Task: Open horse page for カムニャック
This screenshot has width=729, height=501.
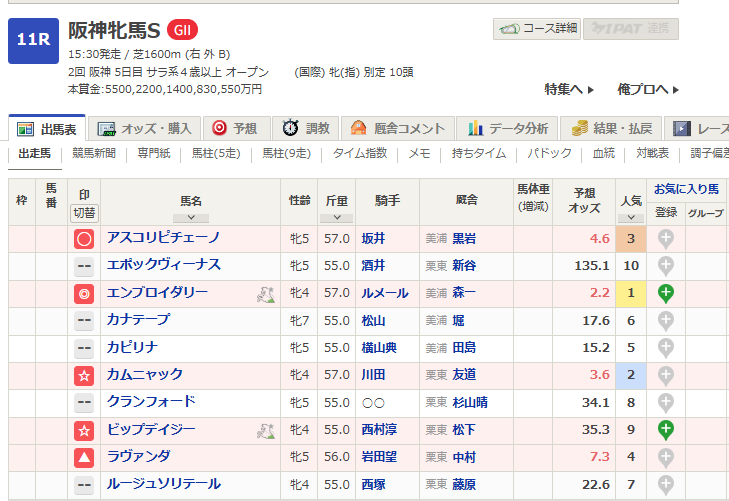Action: [x=145, y=374]
